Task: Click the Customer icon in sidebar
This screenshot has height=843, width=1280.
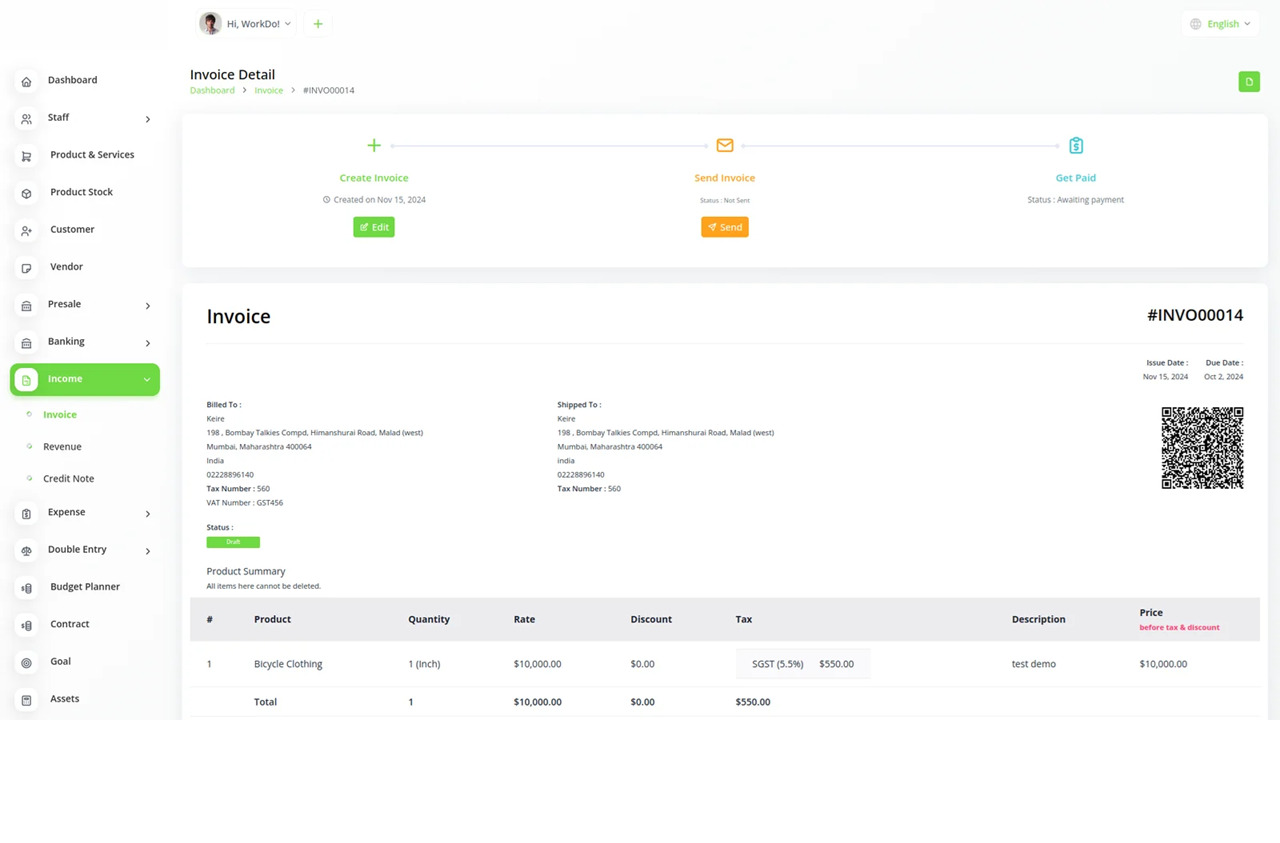Action: pos(27,231)
